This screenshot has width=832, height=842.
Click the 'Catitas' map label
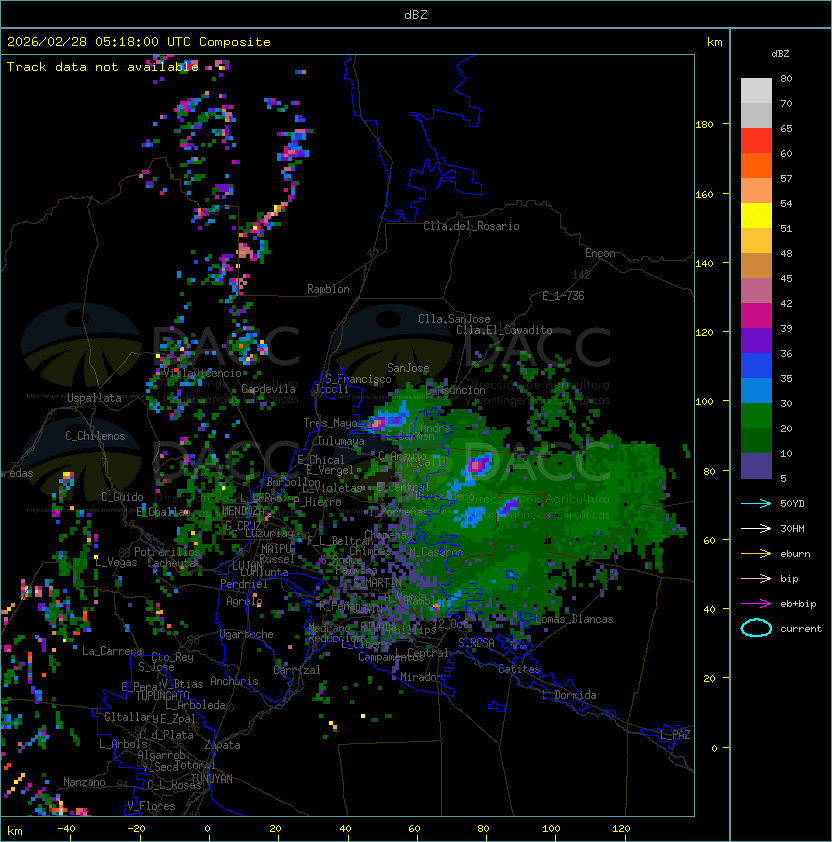point(519,669)
